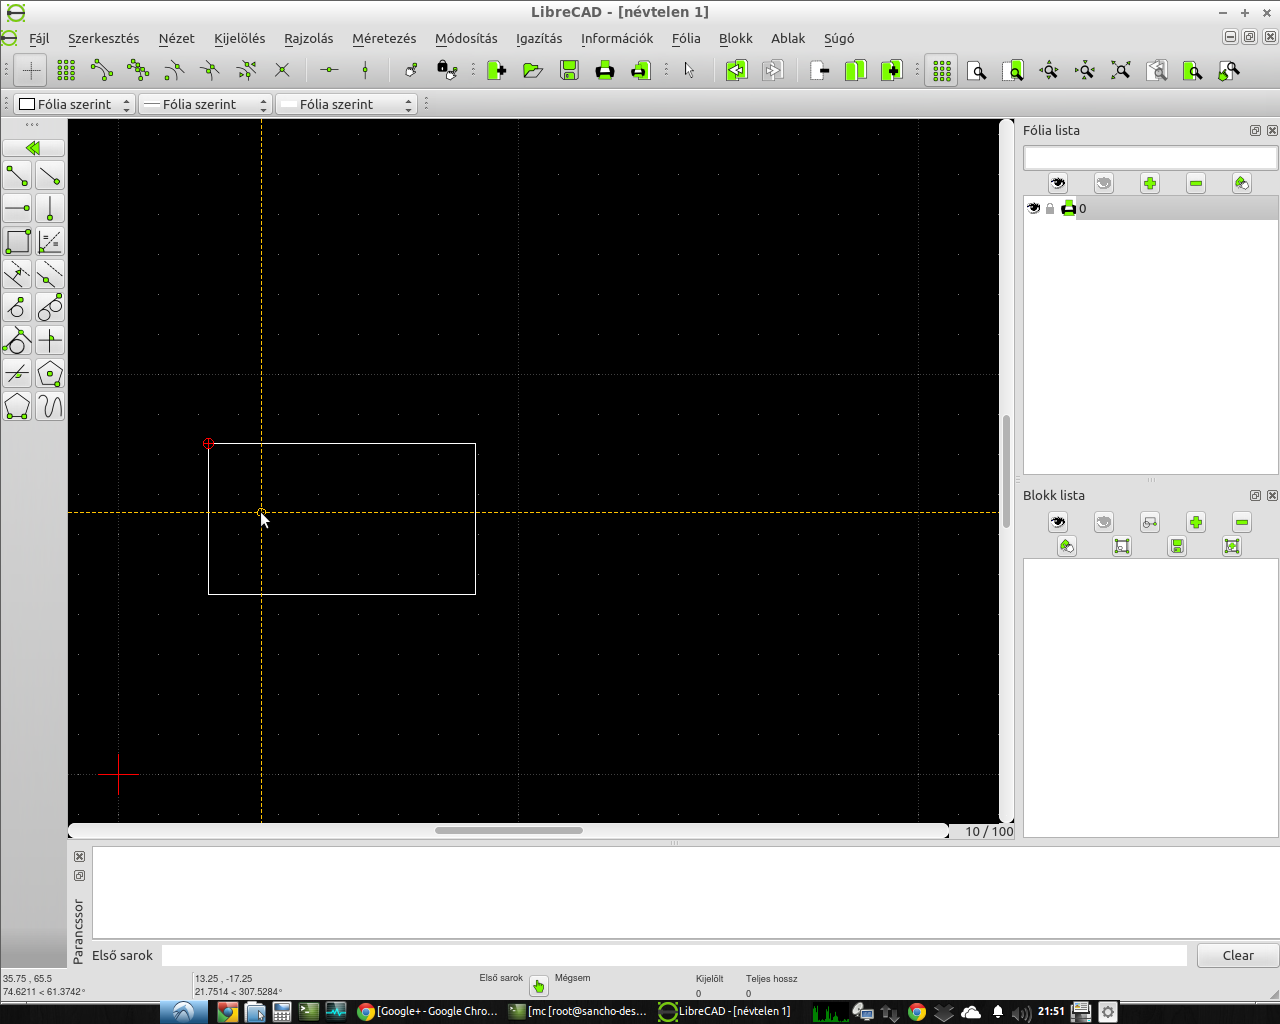Choose the rectangle drawing tool
This screenshot has height=1024, width=1280.
pyautogui.click(x=17, y=242)
